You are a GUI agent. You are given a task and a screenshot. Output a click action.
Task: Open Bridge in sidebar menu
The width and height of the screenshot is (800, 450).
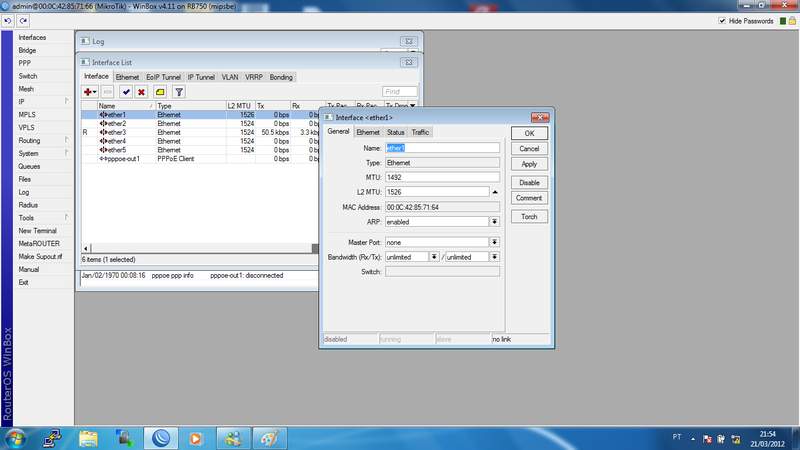tap(27, 50)
